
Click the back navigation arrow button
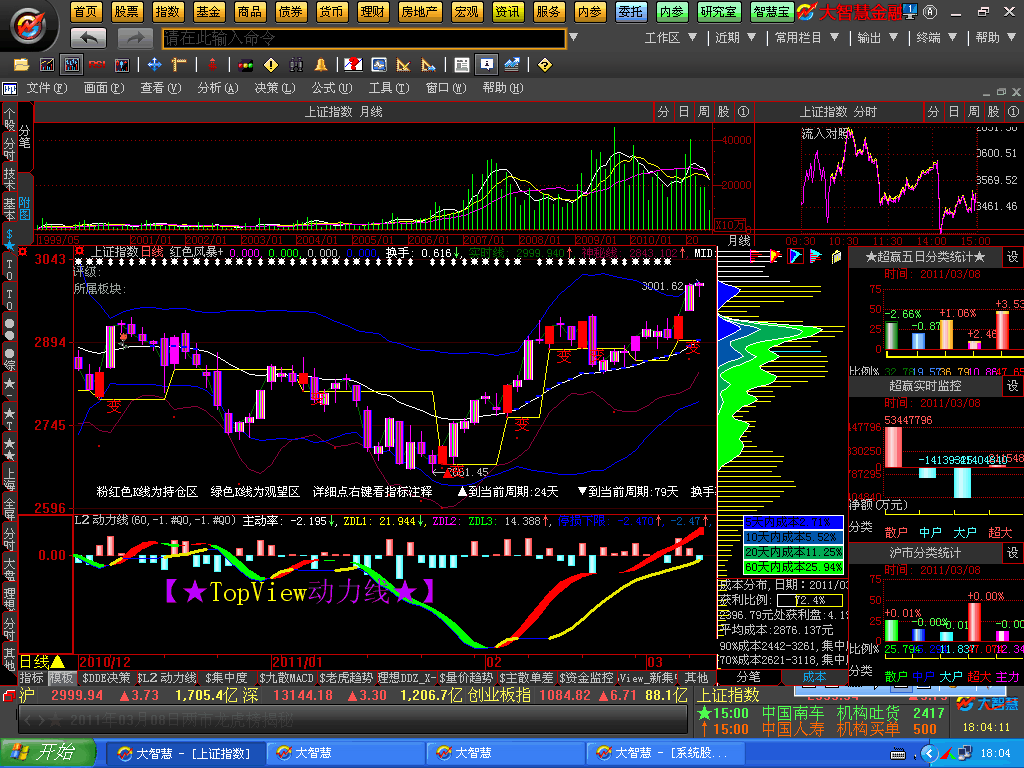coord(89,39)
